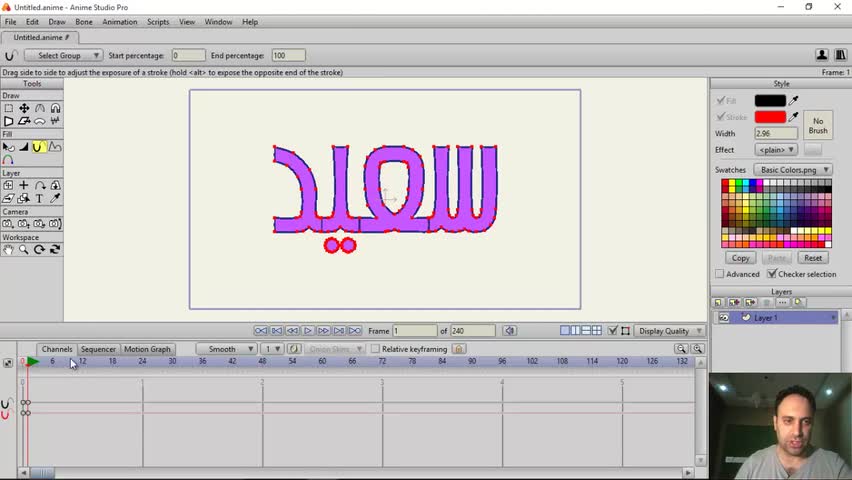Open the Animation menu
Image resolution: width=852 pixels, height=480 pixels.
(x=120, y=22)
